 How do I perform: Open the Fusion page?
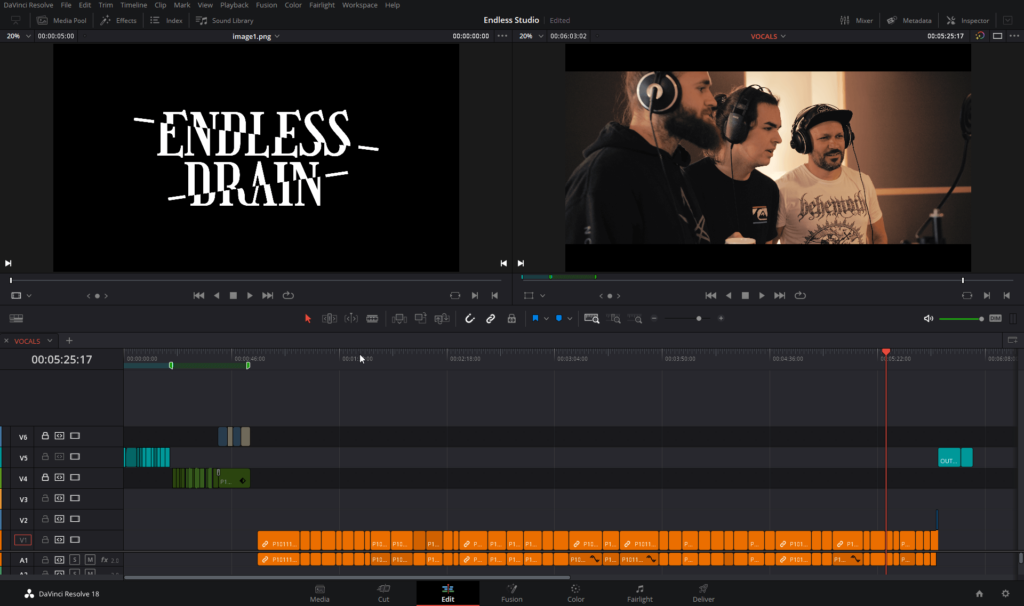(511, 593)
